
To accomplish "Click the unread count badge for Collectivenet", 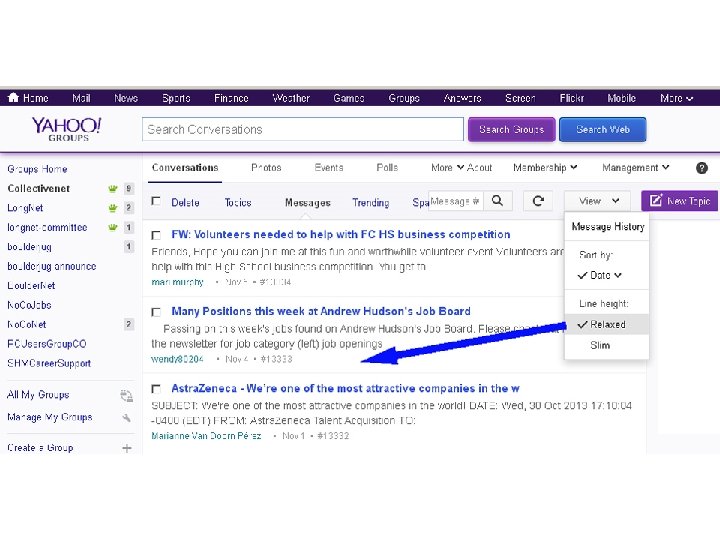I will pyautogui.click(x=129, y=188).
